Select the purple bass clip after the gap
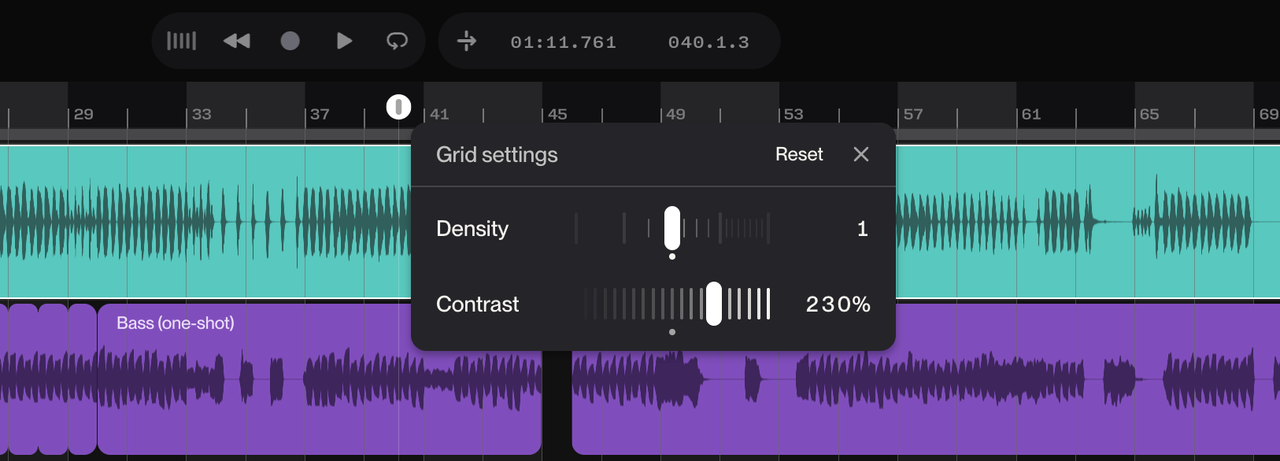Viewport: 1280px width, 461px height. point(926,378)
